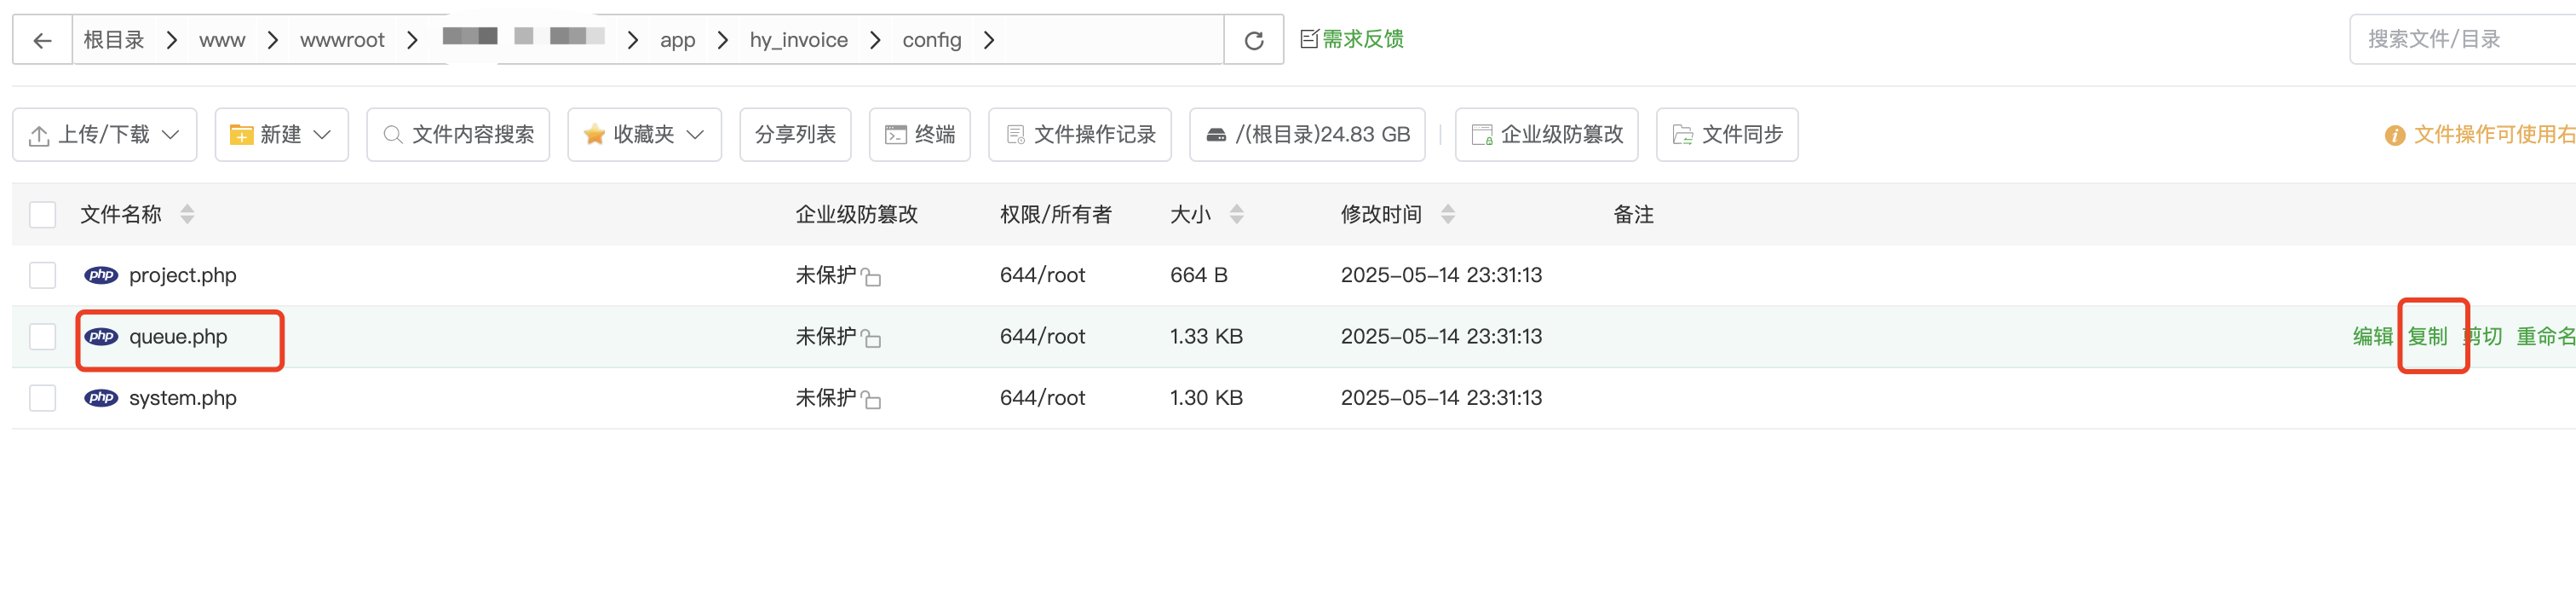Tick the queue.php row checkbox
The image size is (2576, 595).
[43, 337]
